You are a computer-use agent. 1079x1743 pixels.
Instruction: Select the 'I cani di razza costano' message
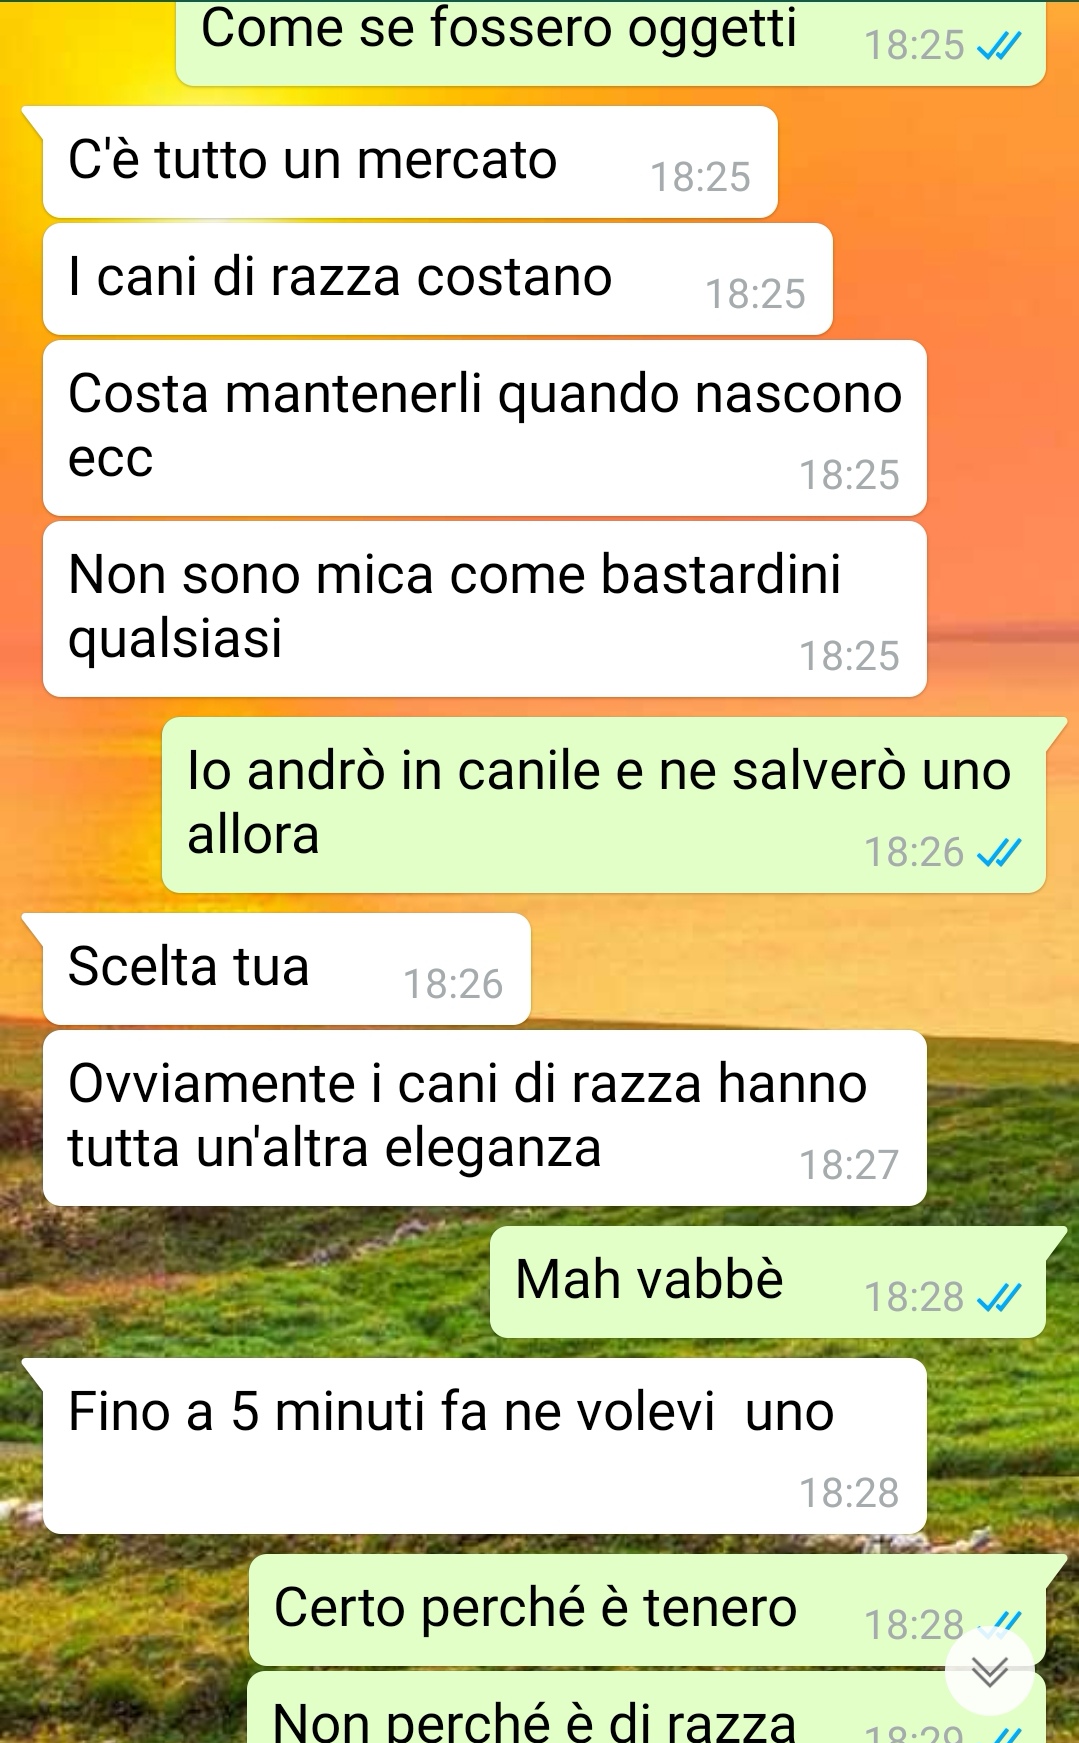click(x=438, y=279)
